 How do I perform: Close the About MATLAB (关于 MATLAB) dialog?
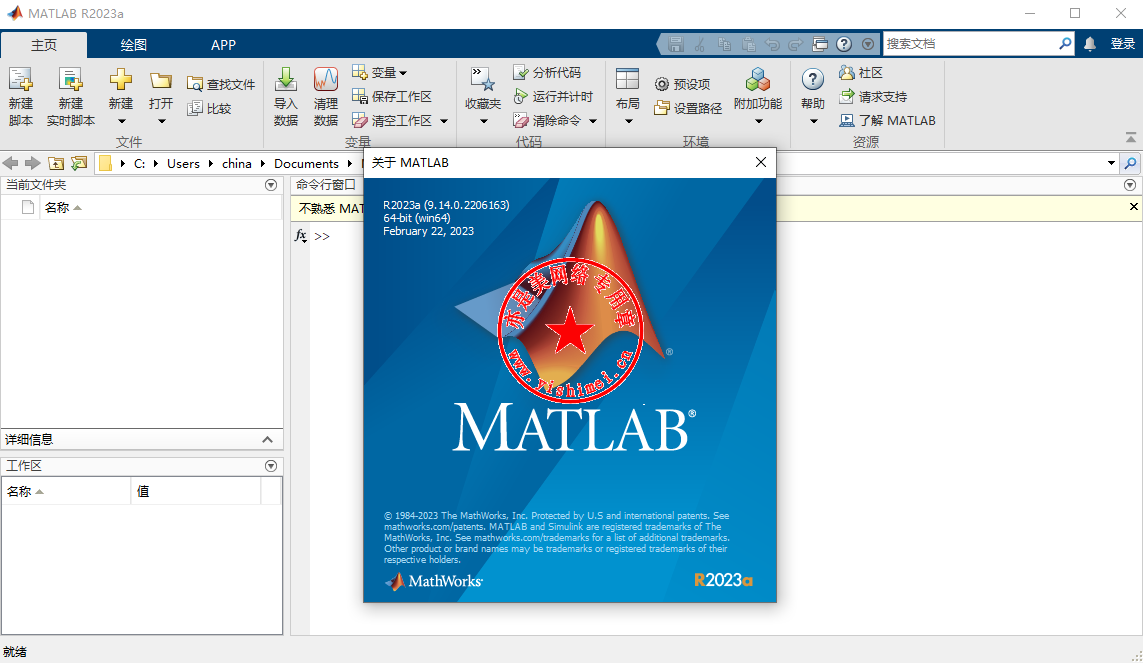760,162
